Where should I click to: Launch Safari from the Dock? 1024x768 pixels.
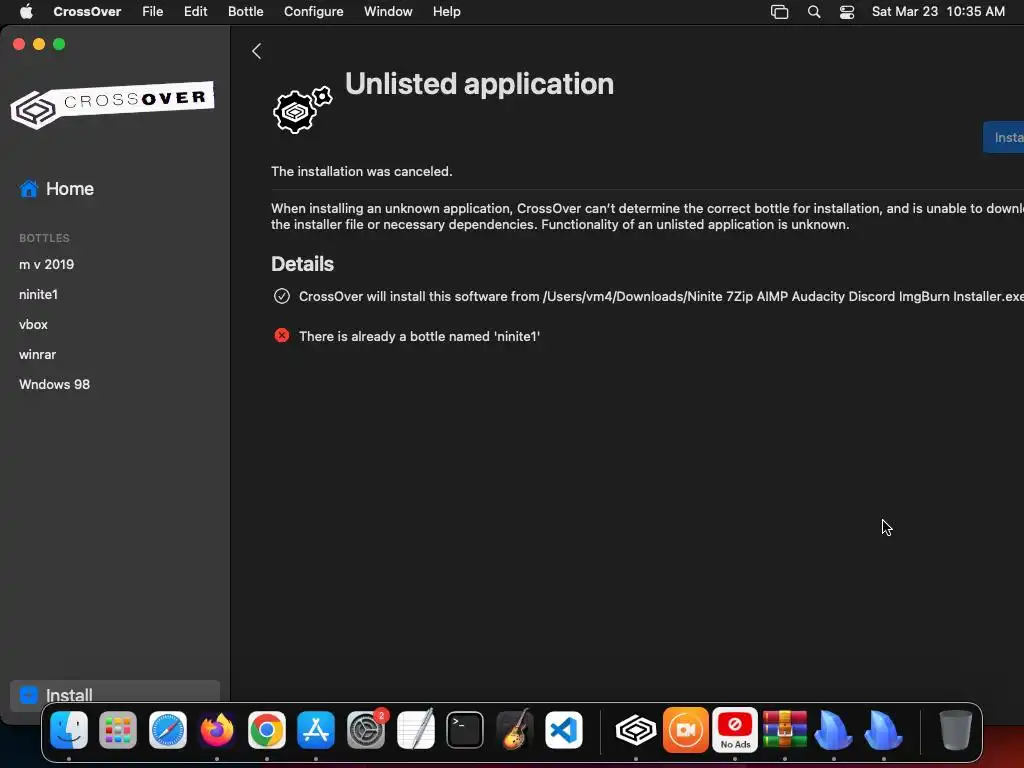[x=168, y=729]
